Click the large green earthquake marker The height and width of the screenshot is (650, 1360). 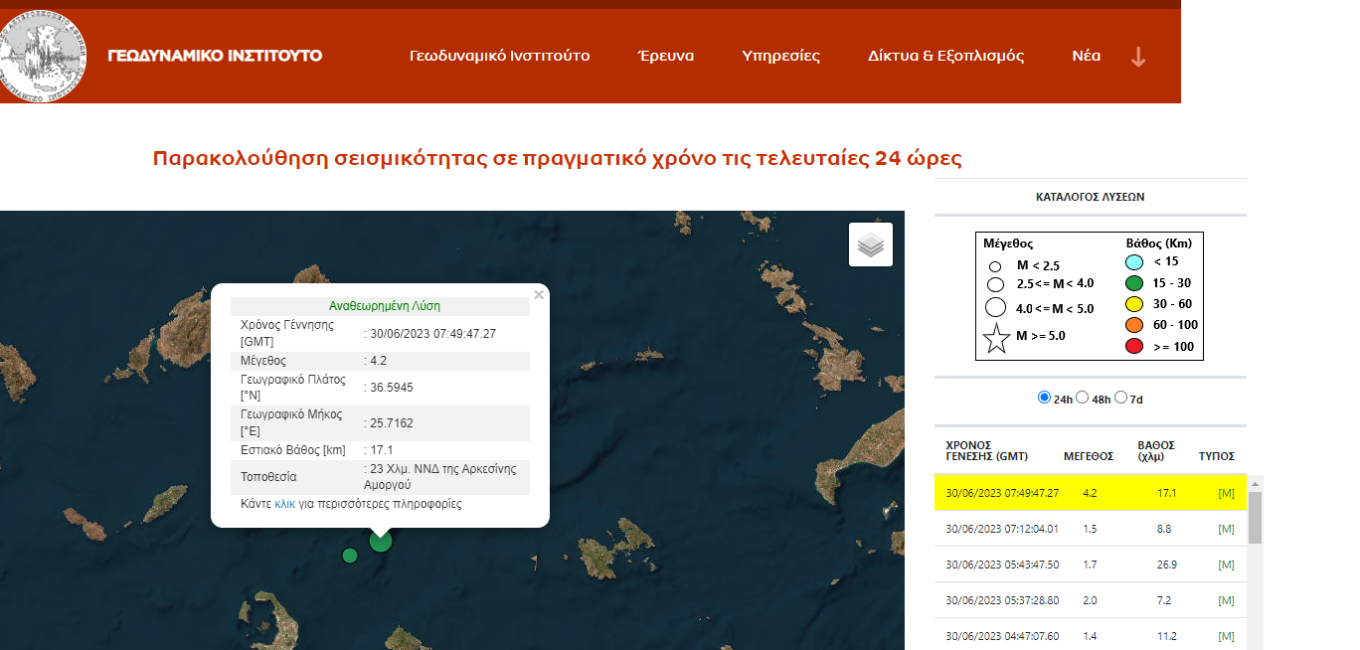380,541
